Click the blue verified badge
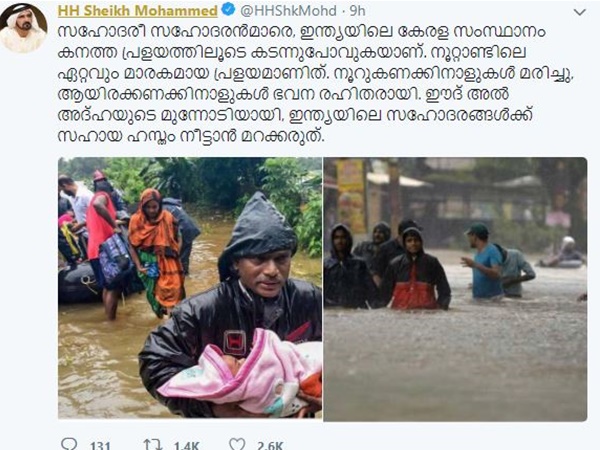This screenshot has height=450, width=600. [x=228, y=10]
